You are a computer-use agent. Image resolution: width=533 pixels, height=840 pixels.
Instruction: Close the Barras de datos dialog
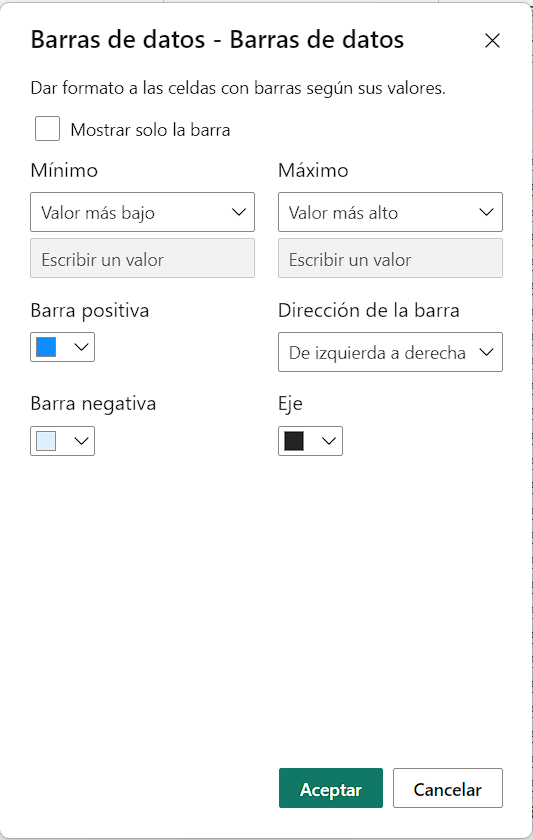tap(492, 41)
